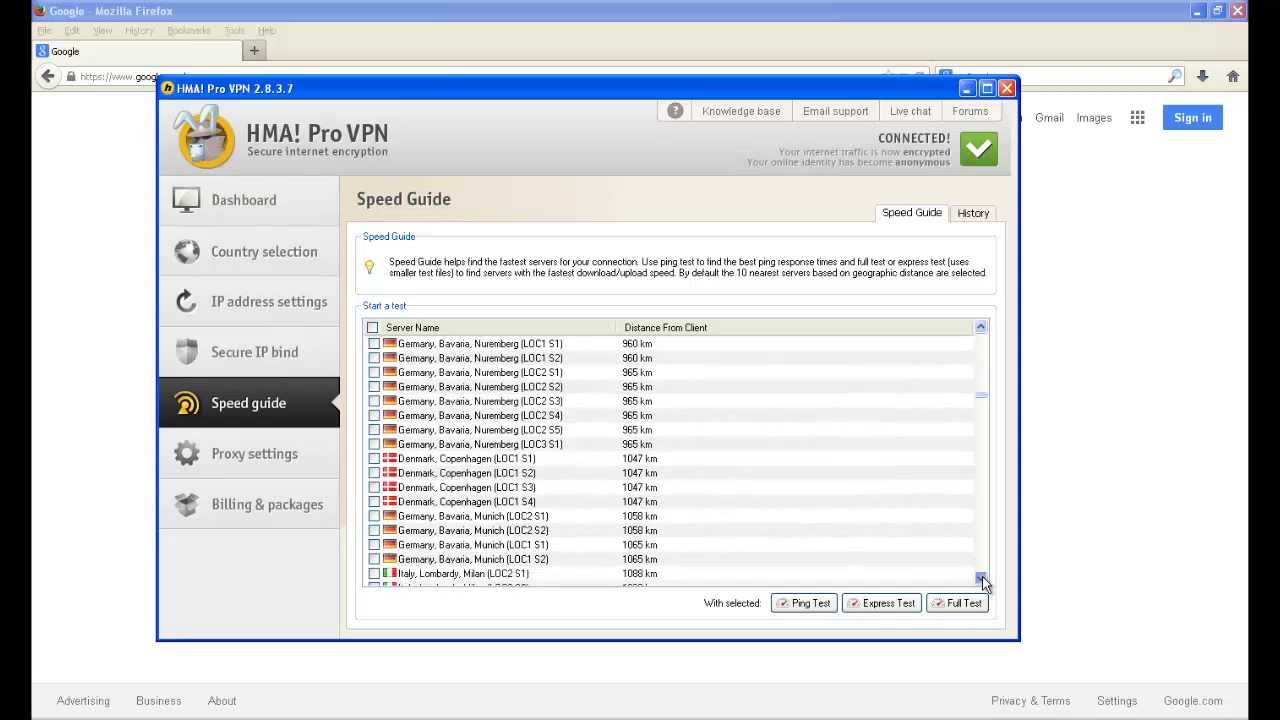The height and width of the screenshot is (720, 1280).
Task: Open Dashboard from the sidebar
Action: [249, 200]
